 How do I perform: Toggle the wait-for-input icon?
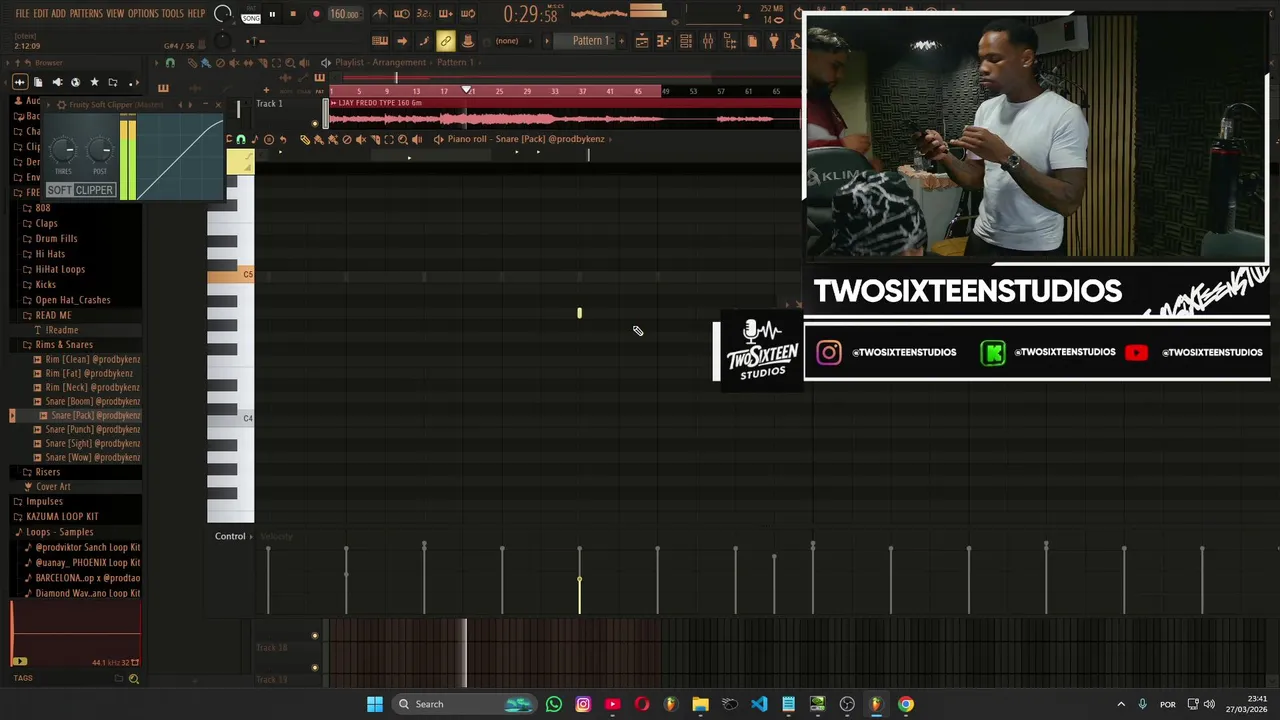(x=402, y=14)
